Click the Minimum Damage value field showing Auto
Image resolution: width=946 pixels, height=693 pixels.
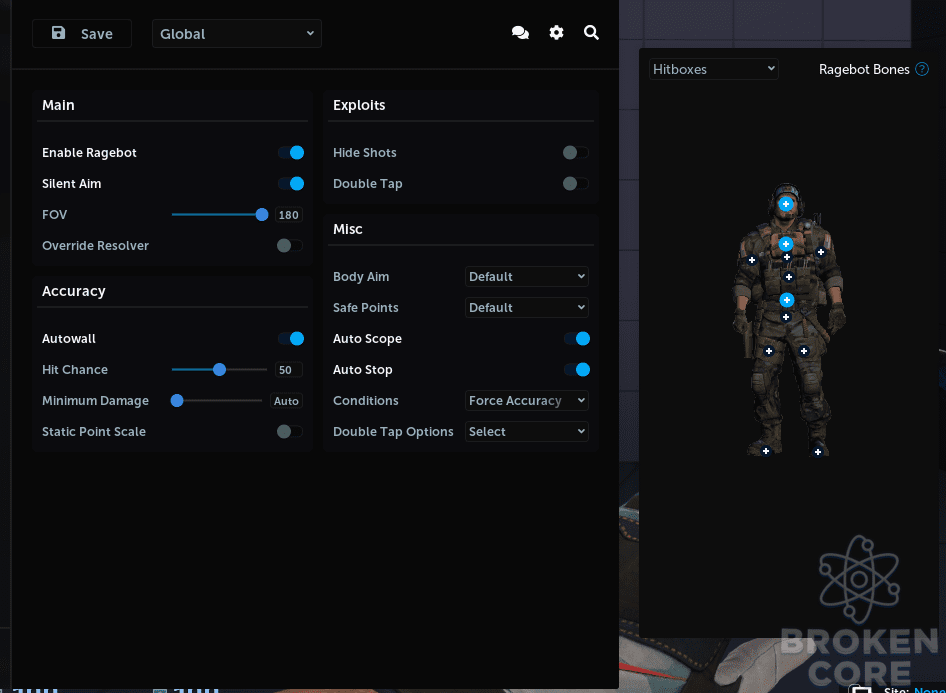tap(286, 401)
